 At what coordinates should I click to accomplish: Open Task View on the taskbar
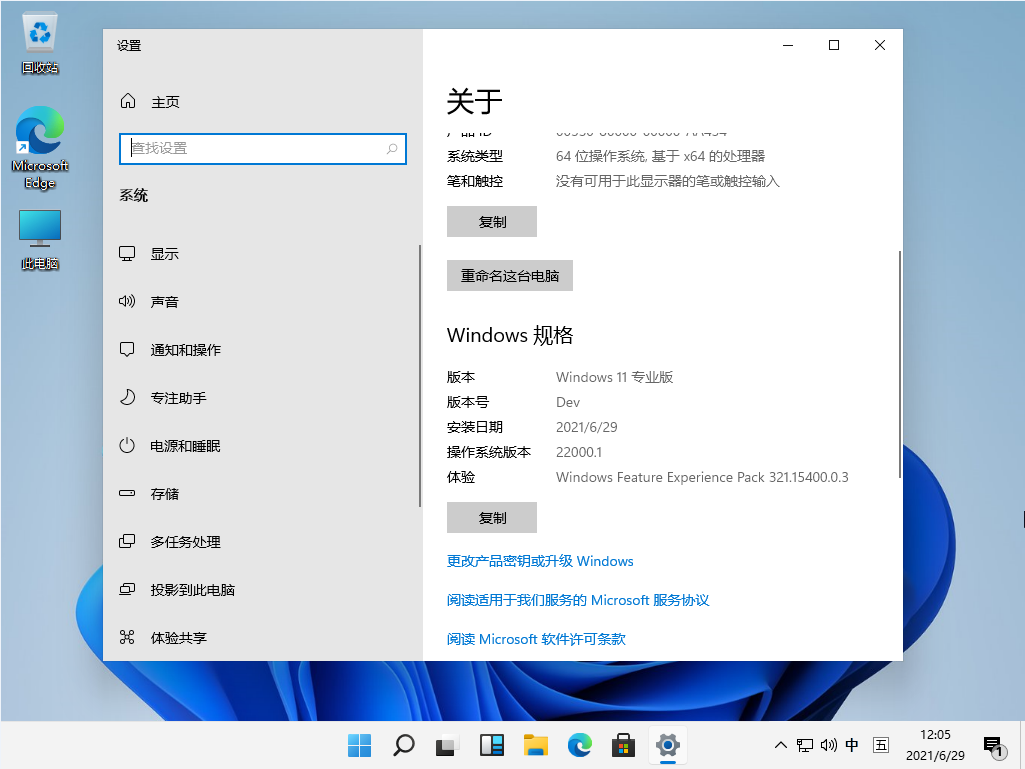(445, 745)
